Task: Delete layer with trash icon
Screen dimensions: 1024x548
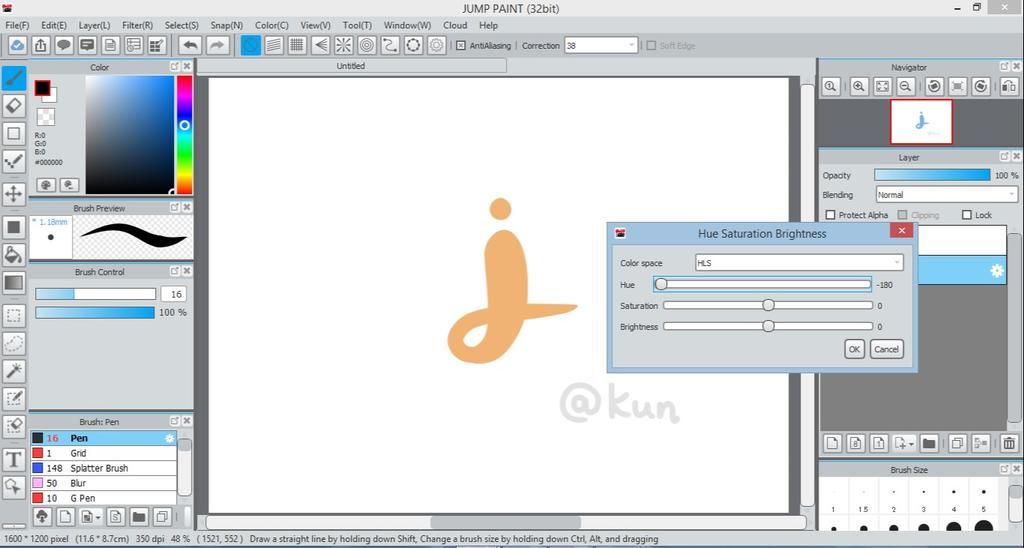Action: pos(1010,443)
